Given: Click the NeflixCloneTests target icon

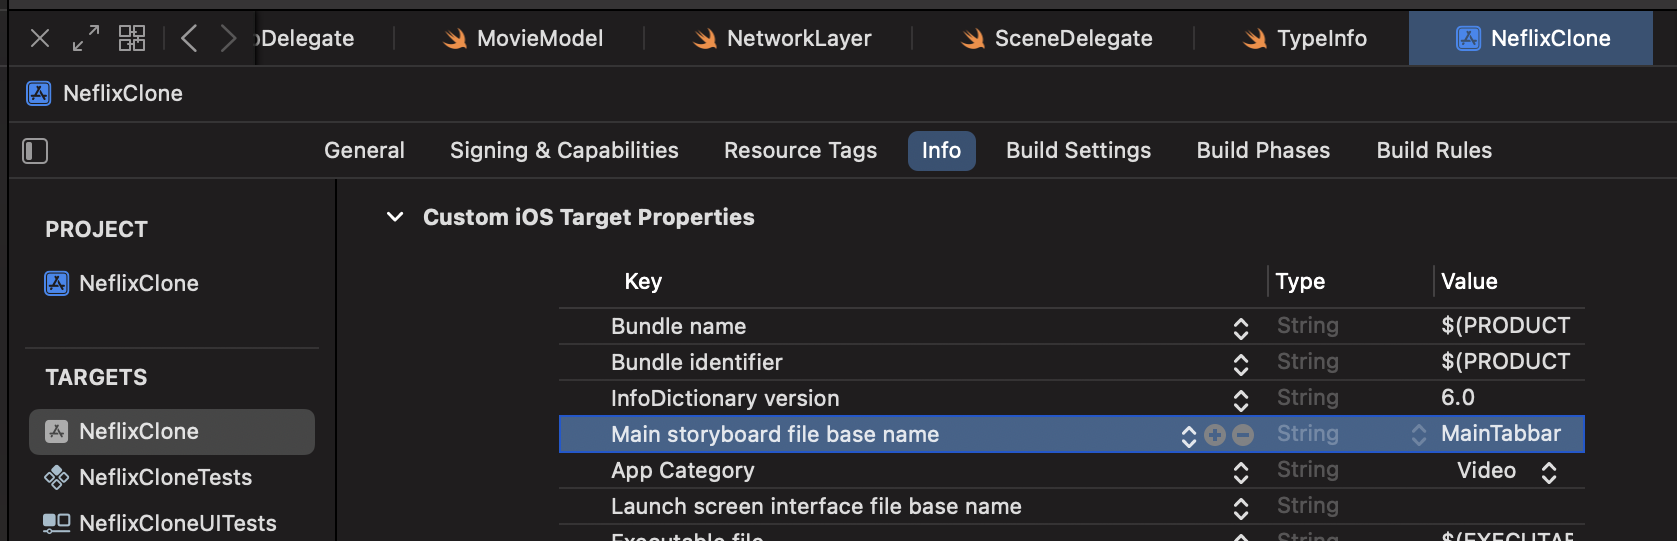Looking at the screenshot, I should click(x=57, y=477).
